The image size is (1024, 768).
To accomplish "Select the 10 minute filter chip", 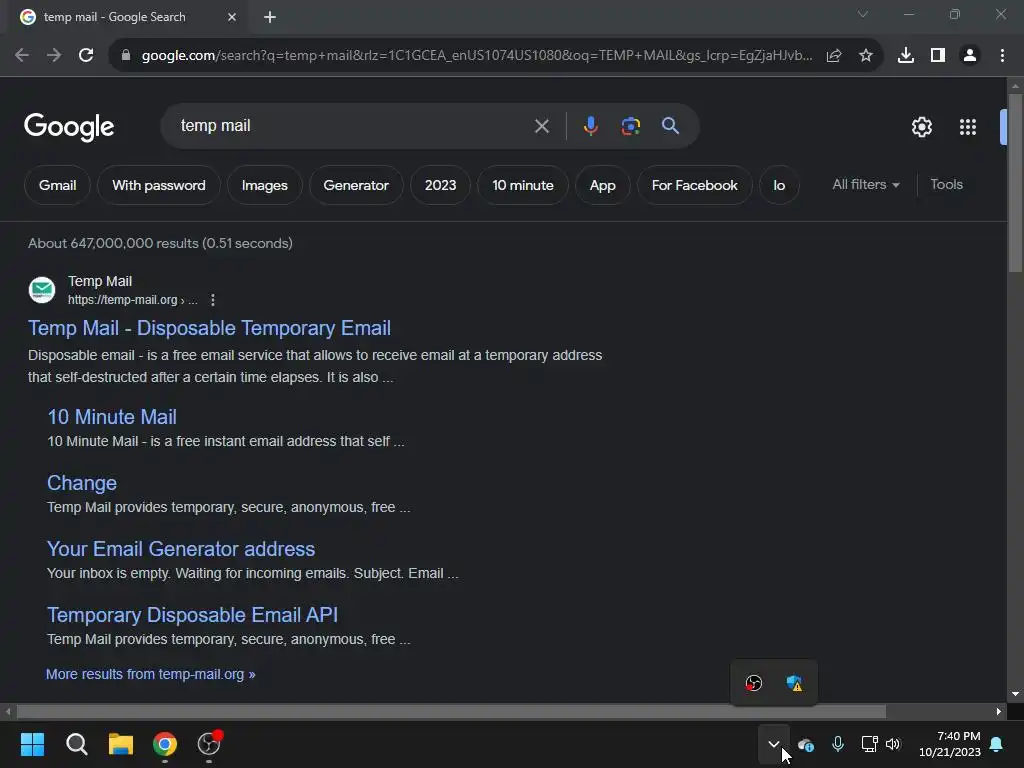I will pos(523,185).
